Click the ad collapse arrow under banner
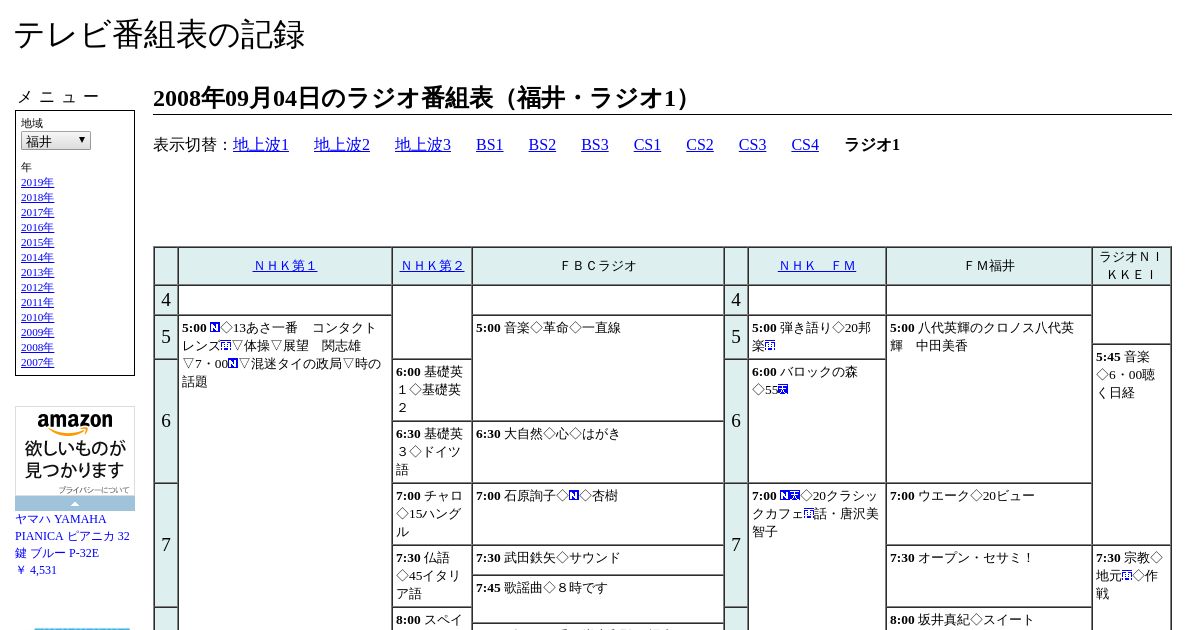Image resolution: width=1200 pixels, height=630 pixels. coord(75,503)
